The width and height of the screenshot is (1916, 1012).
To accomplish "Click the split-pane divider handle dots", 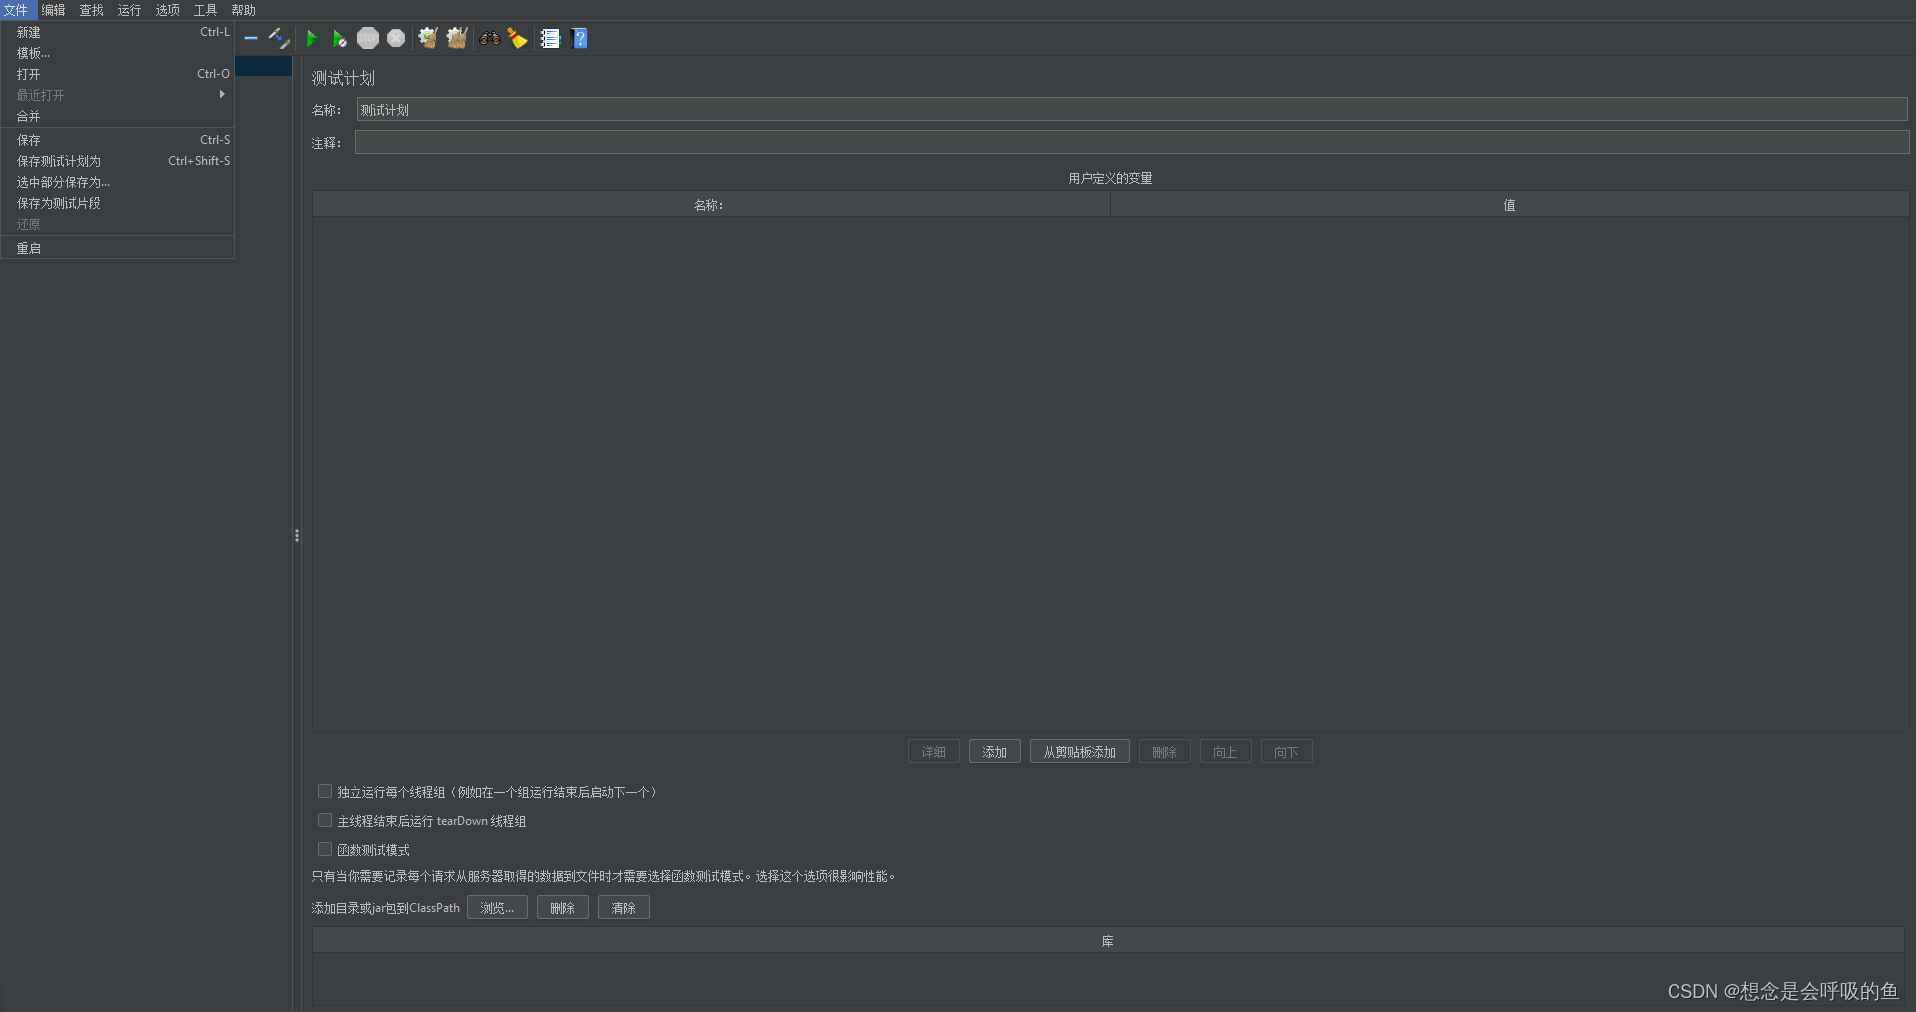I will pyautogui.click(x=297, y=536).
